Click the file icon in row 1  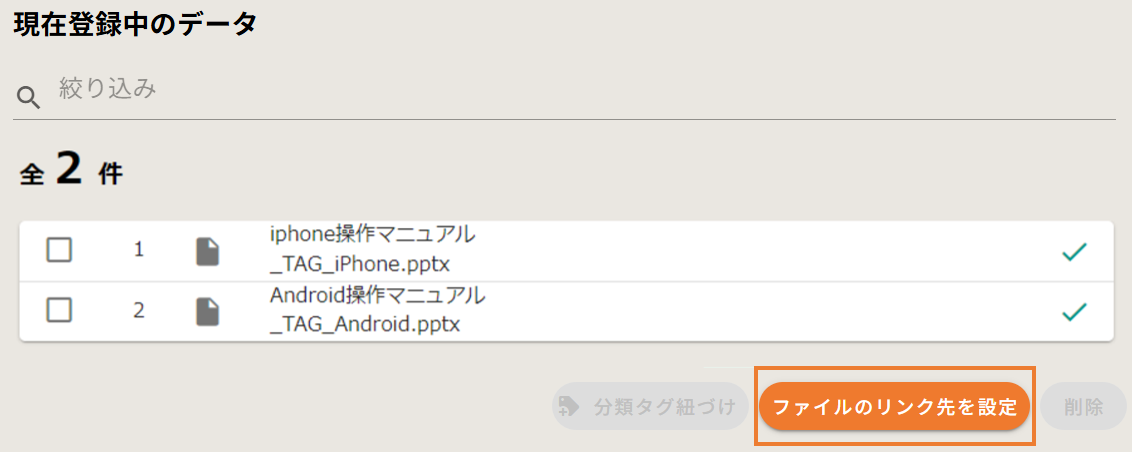(x=207, y=251)
